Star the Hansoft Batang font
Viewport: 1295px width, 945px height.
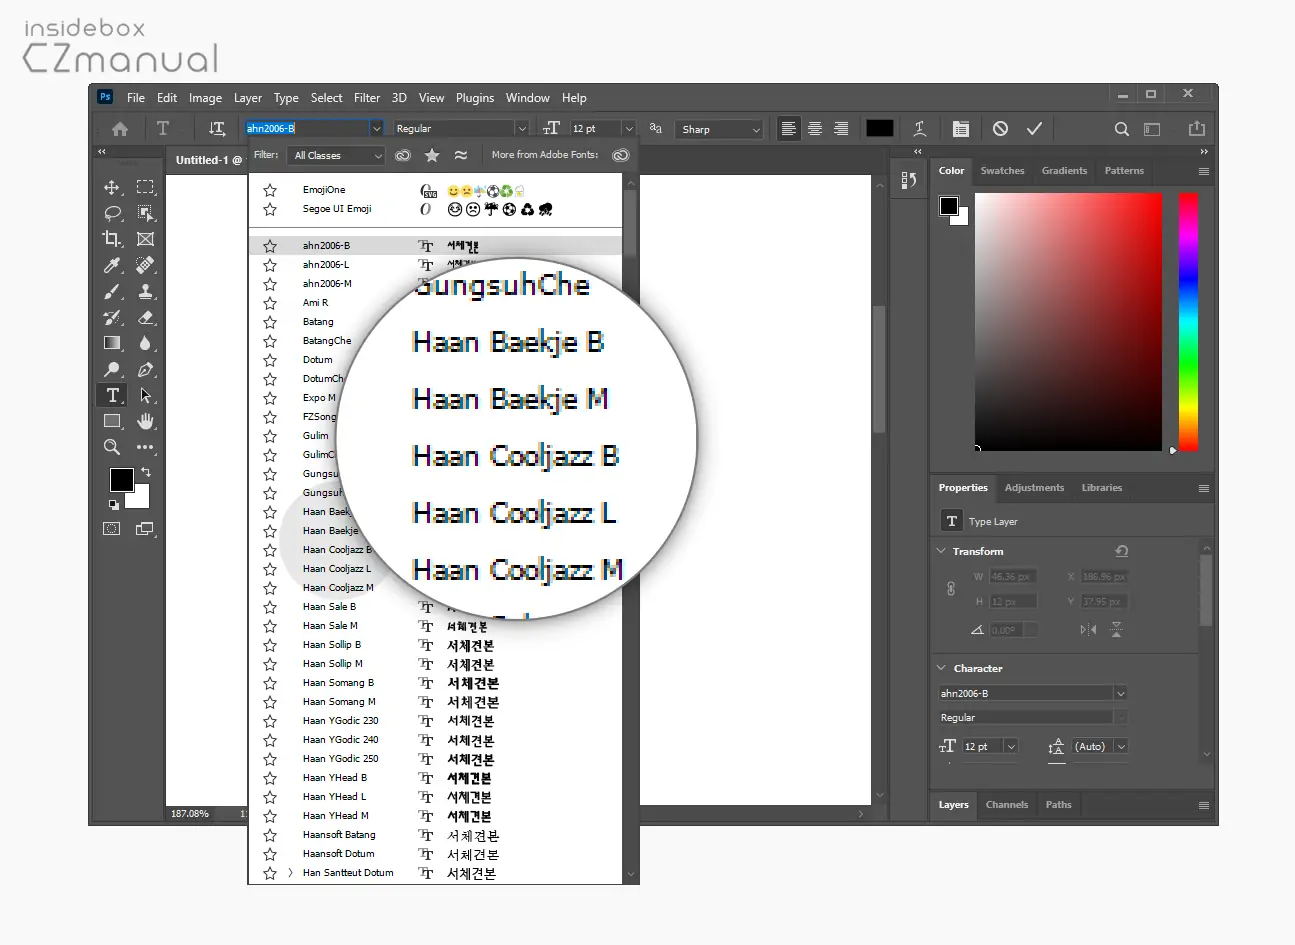[270, 835]
